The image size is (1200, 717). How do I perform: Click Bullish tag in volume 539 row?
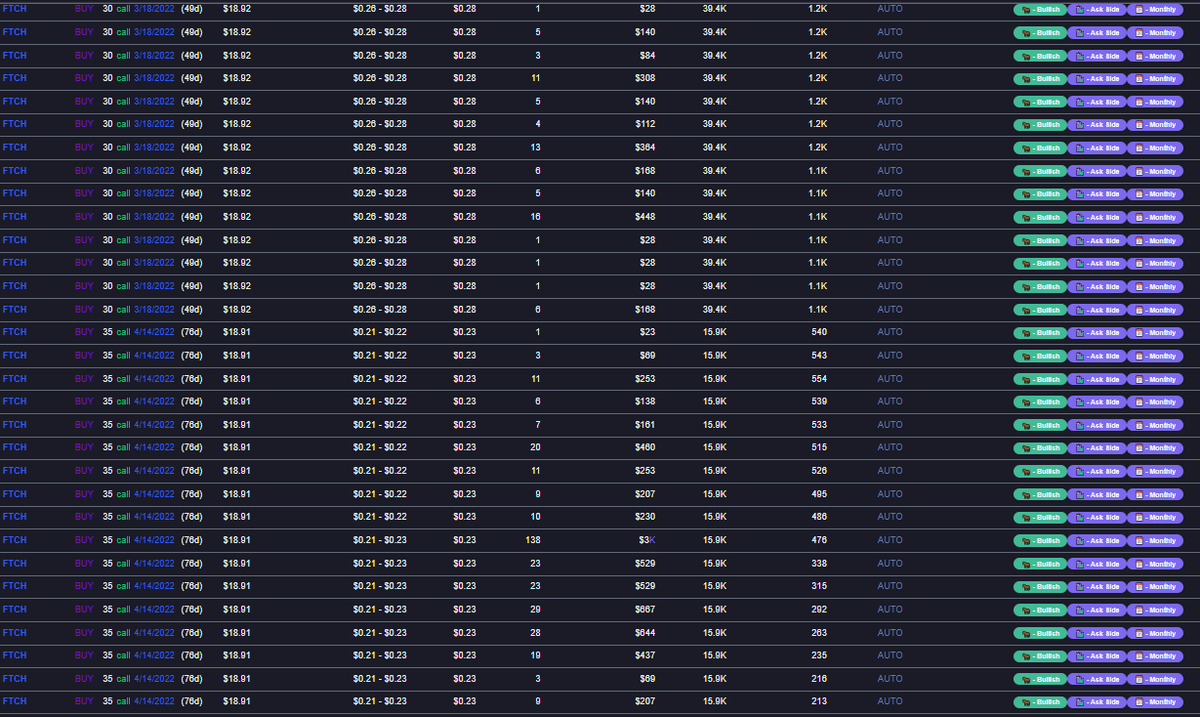point(1040,402)
